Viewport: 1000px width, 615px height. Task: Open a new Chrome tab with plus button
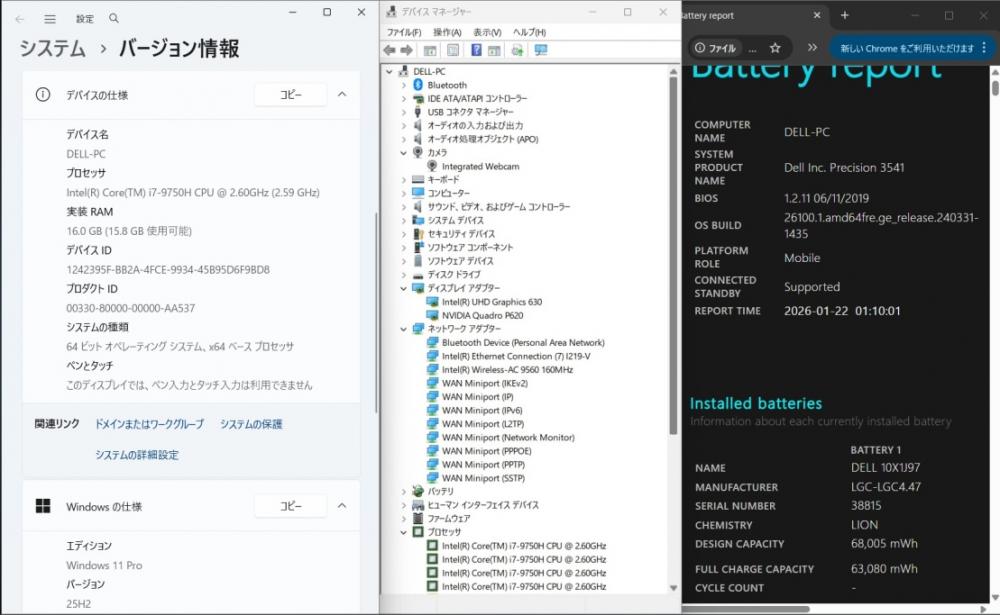(x=844, y=15)
